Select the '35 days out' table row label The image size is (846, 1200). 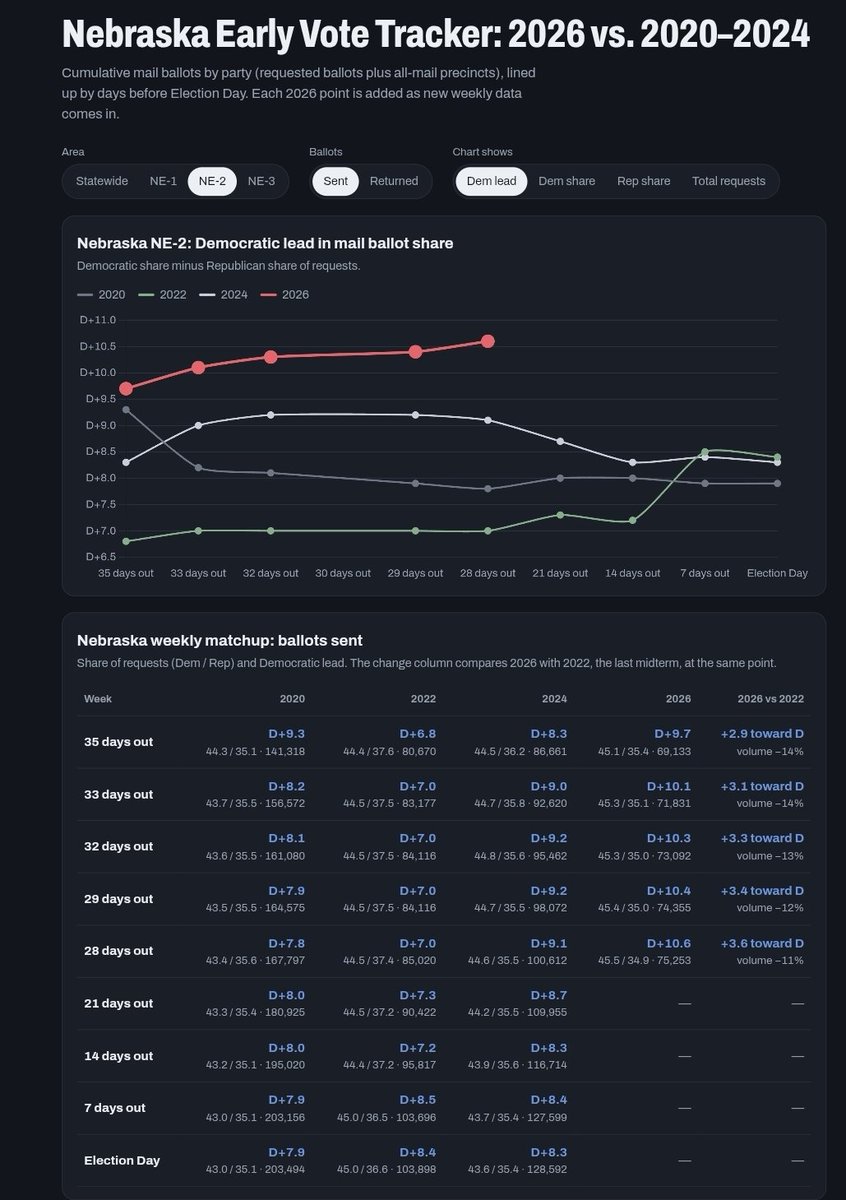pos(118,742)
